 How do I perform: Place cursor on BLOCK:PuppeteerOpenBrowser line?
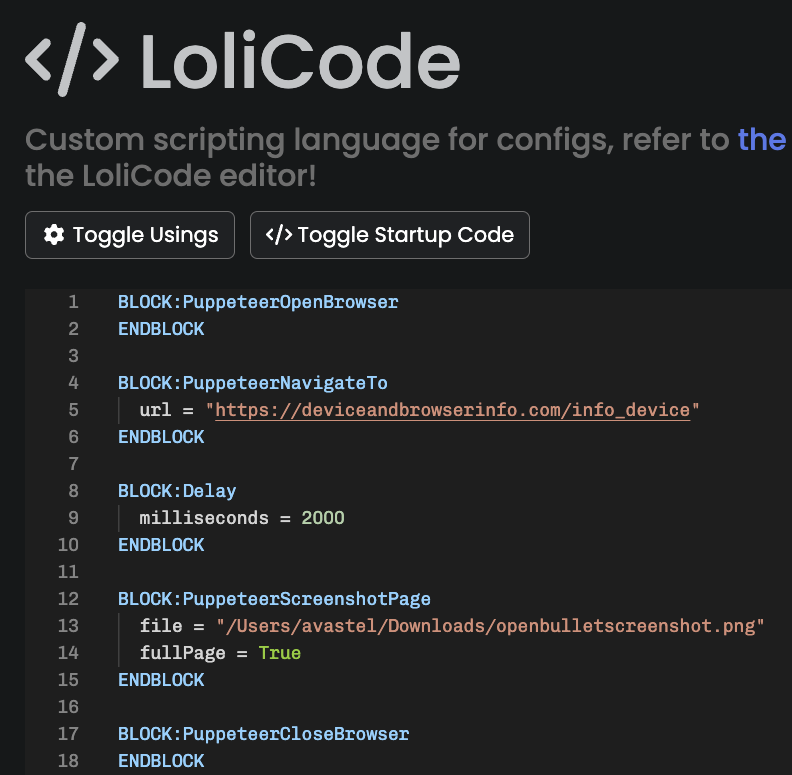(258, 302)
